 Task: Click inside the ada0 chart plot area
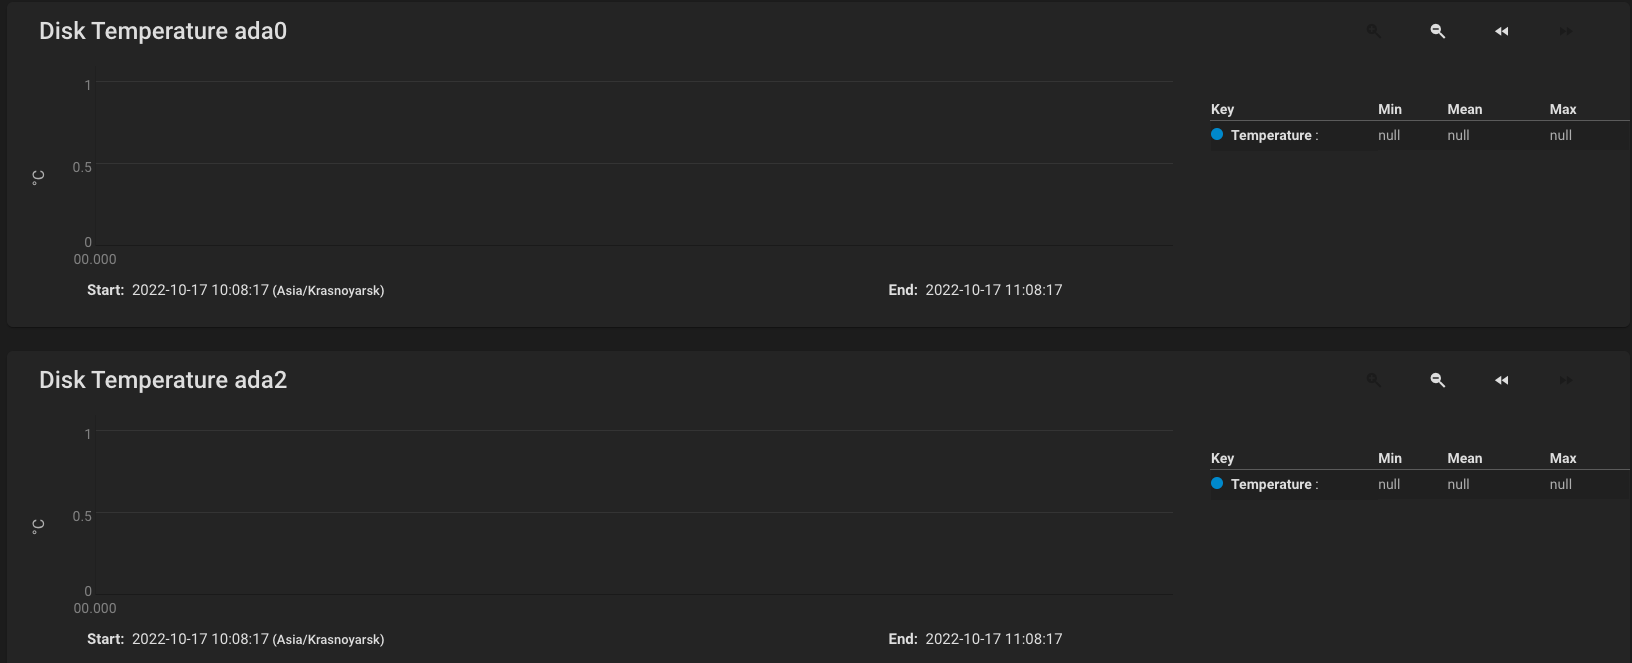point(634,163)
